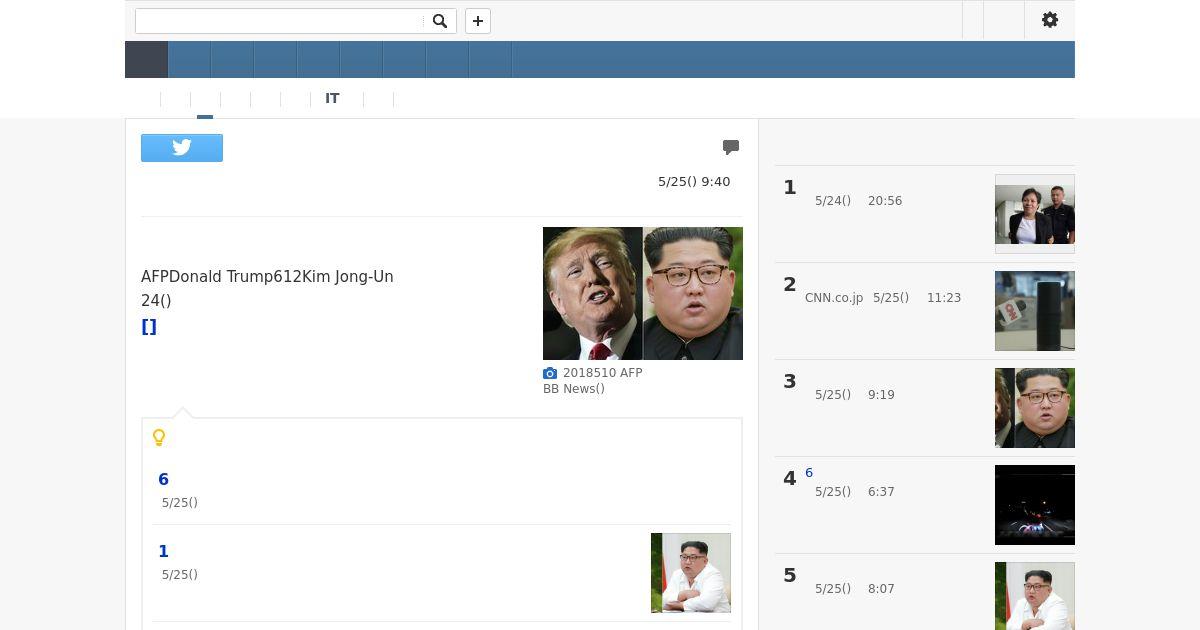
Task: Switch to the IT category tab
Action: click(x=332, y=99)
